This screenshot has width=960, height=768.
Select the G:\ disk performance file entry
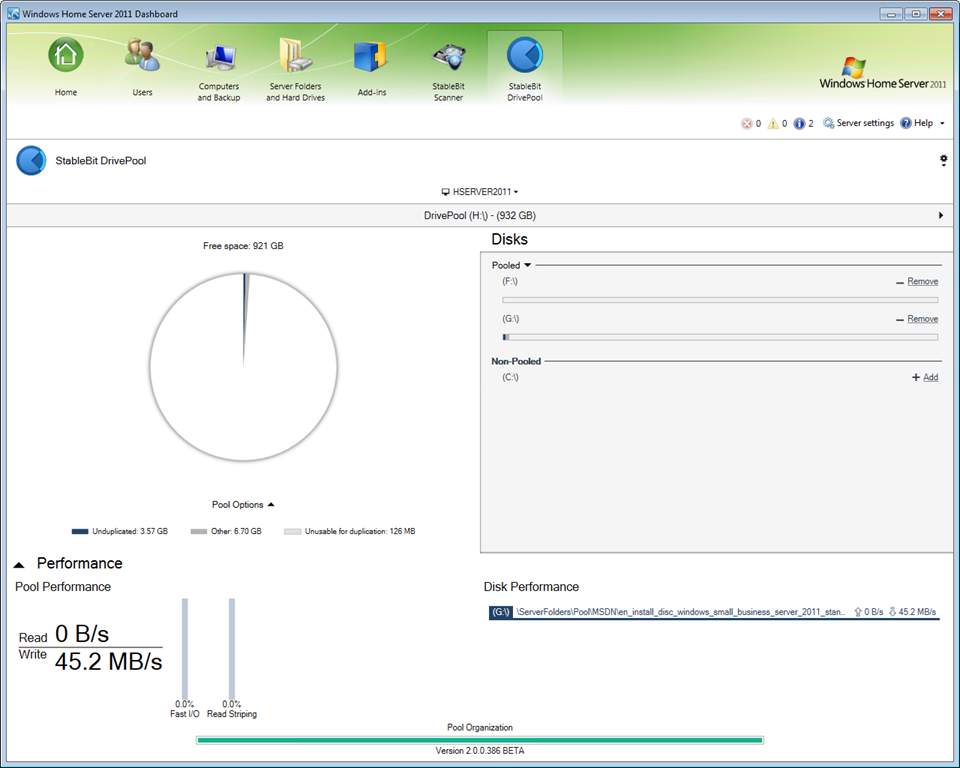pos(714,612)
